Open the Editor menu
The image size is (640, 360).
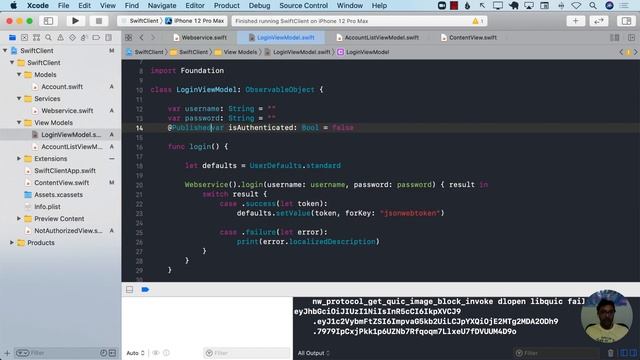[195, 6]
